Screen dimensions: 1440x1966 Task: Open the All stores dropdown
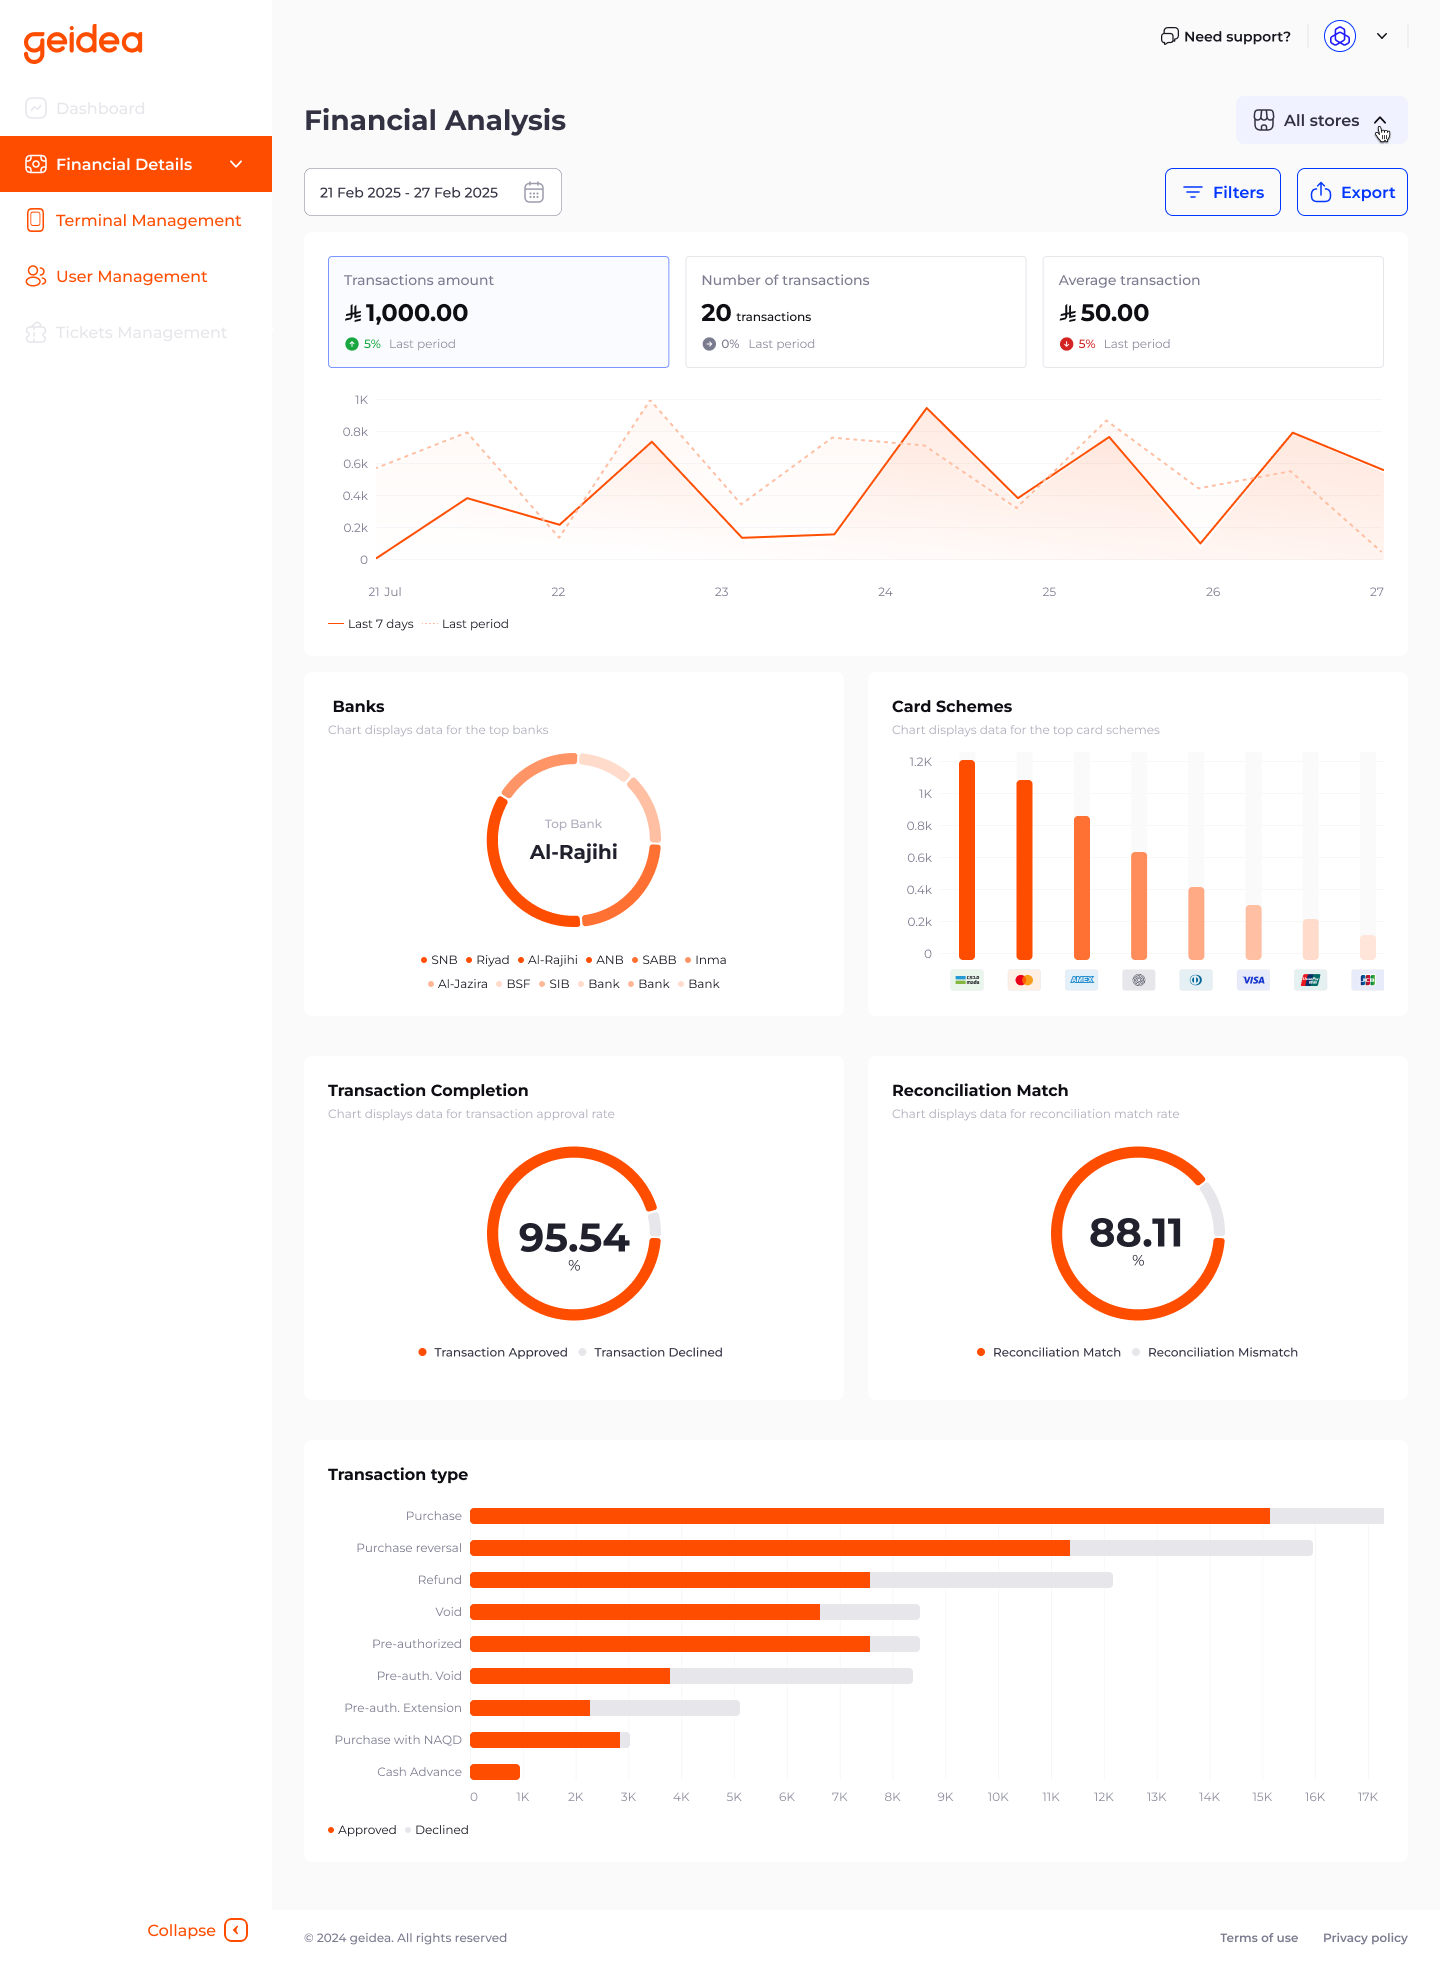(1321, 120)
